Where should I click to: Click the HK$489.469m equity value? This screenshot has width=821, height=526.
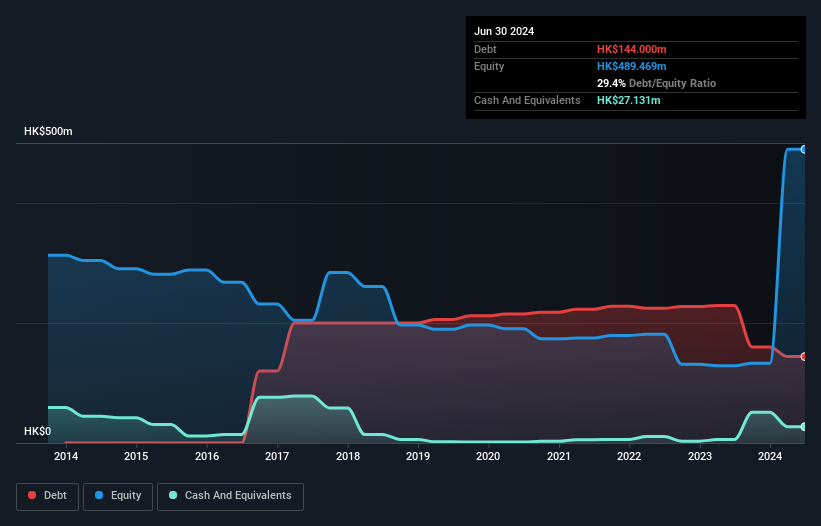tap(631, 66)
